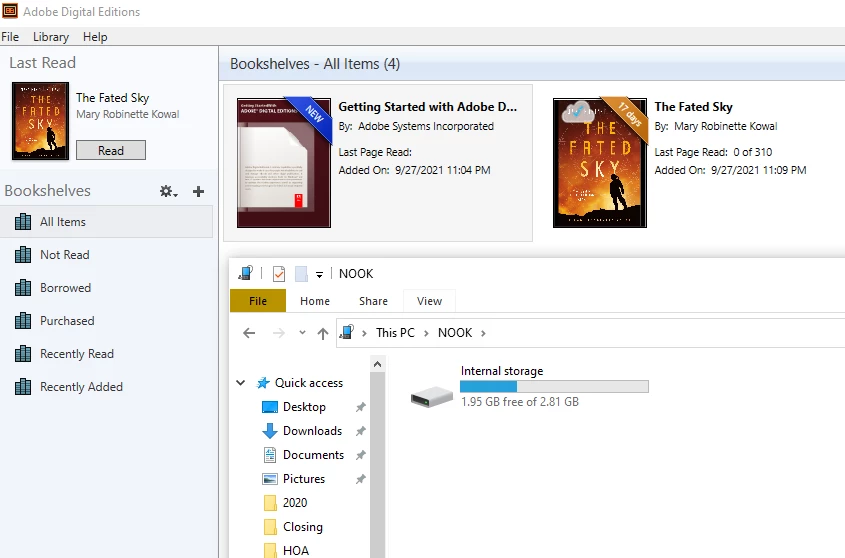Click the NOOK device icon in title bar
The width and height of the screenshot is (845, 558).
tap(246, 273)
